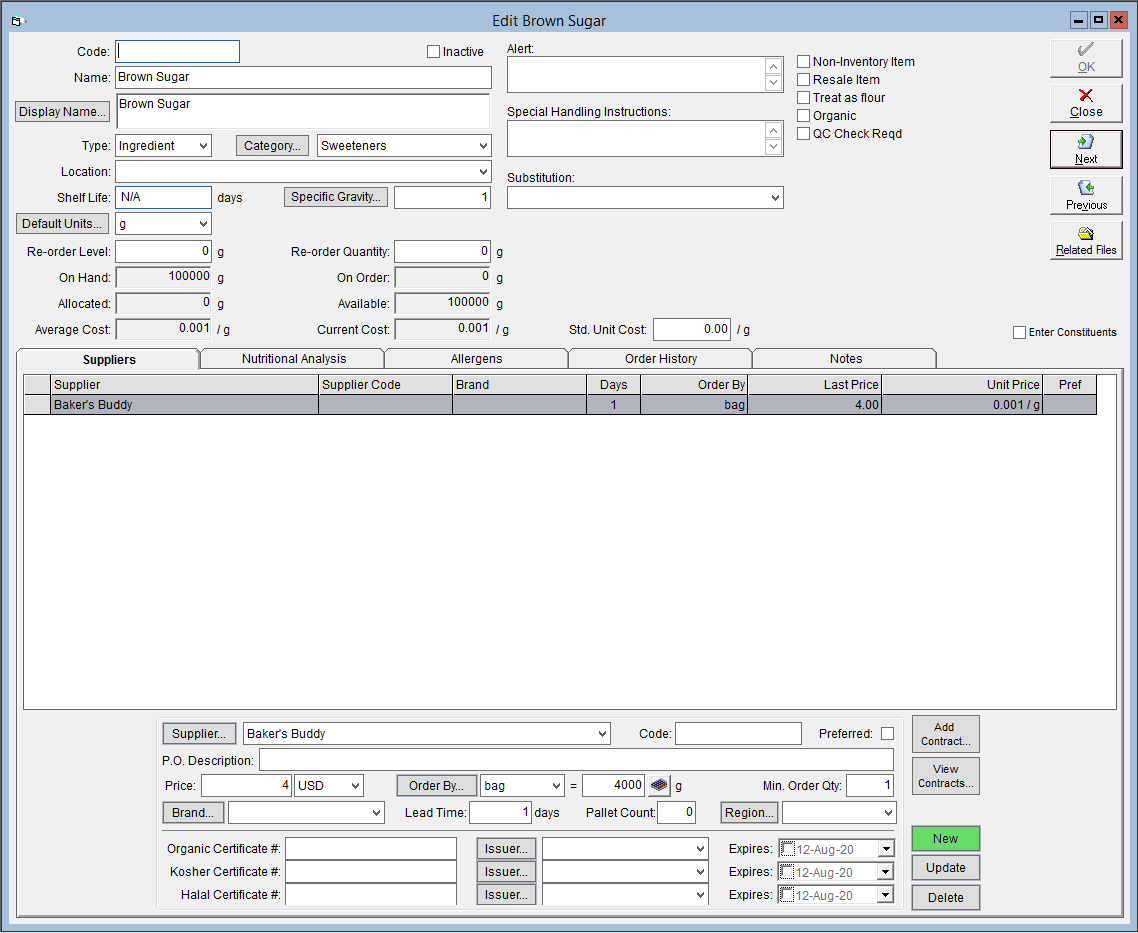Click the Brand... button
This screenshot has width=1138, height=933.
[193, 813]
